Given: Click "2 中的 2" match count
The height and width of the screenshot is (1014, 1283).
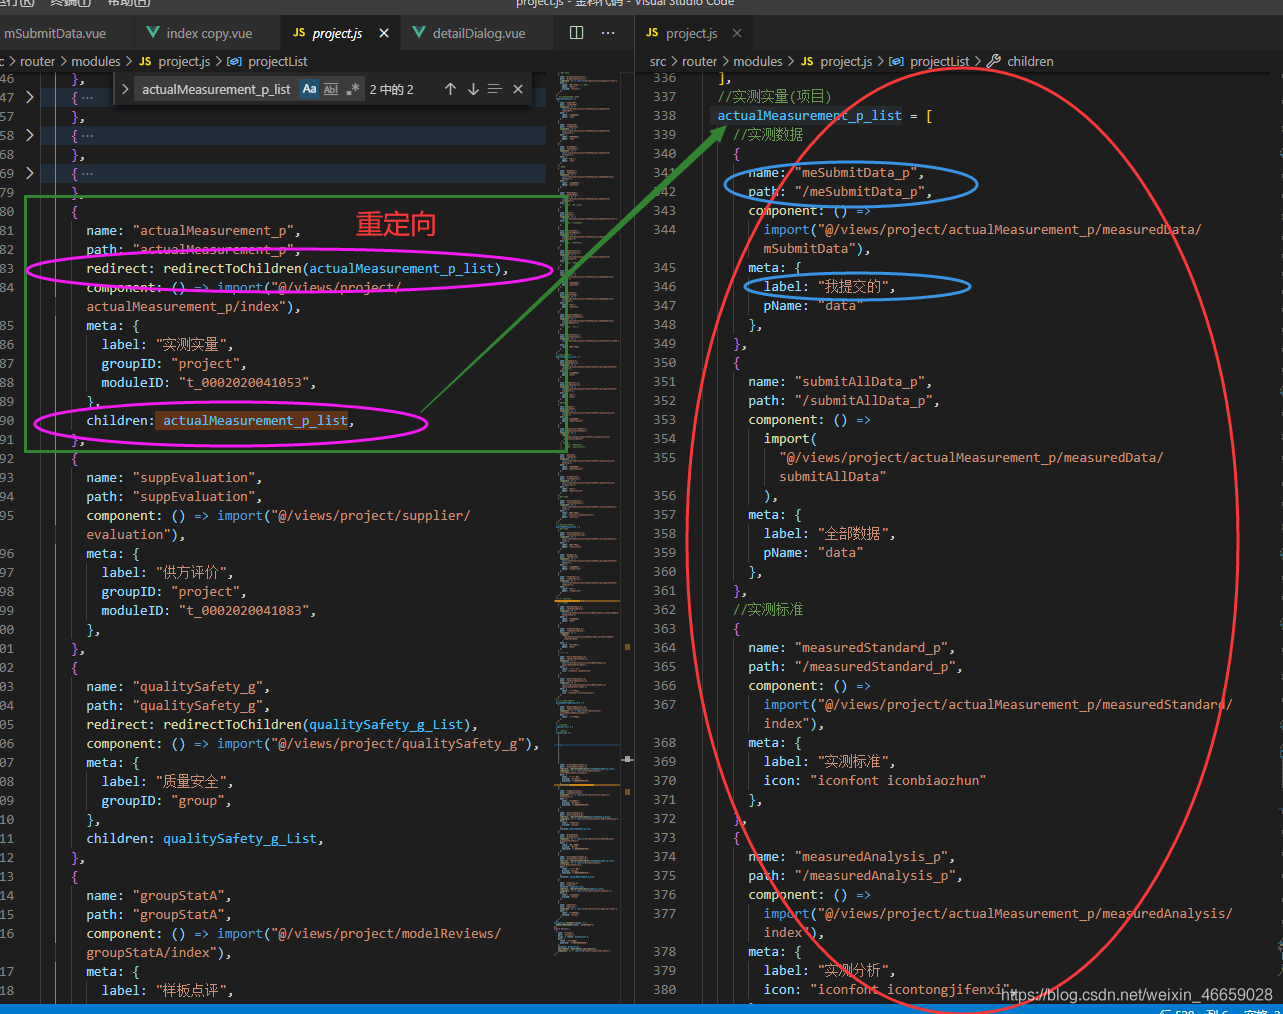Looking at the screenshot, I should click(x=391, y=89).
